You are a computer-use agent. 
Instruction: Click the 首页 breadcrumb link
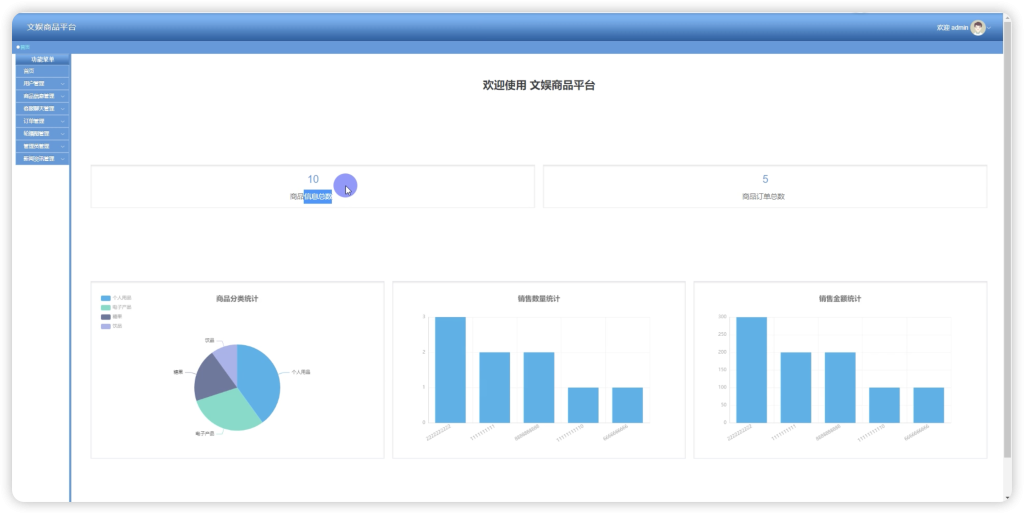click(25, 47)
